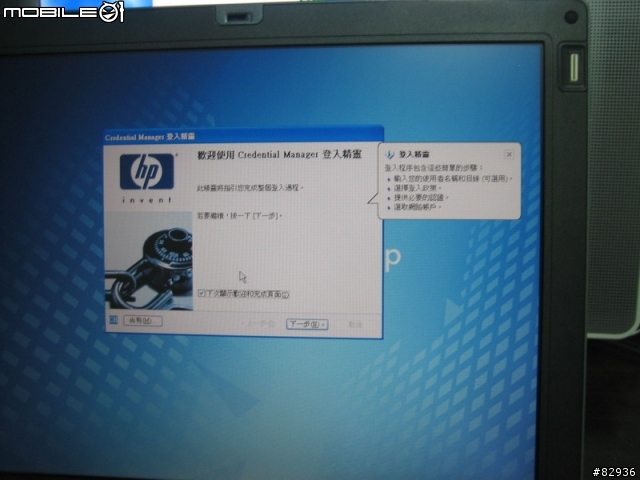Close the 登入精靈 help balloon
640x480 pixels.
tap(509, 154)
